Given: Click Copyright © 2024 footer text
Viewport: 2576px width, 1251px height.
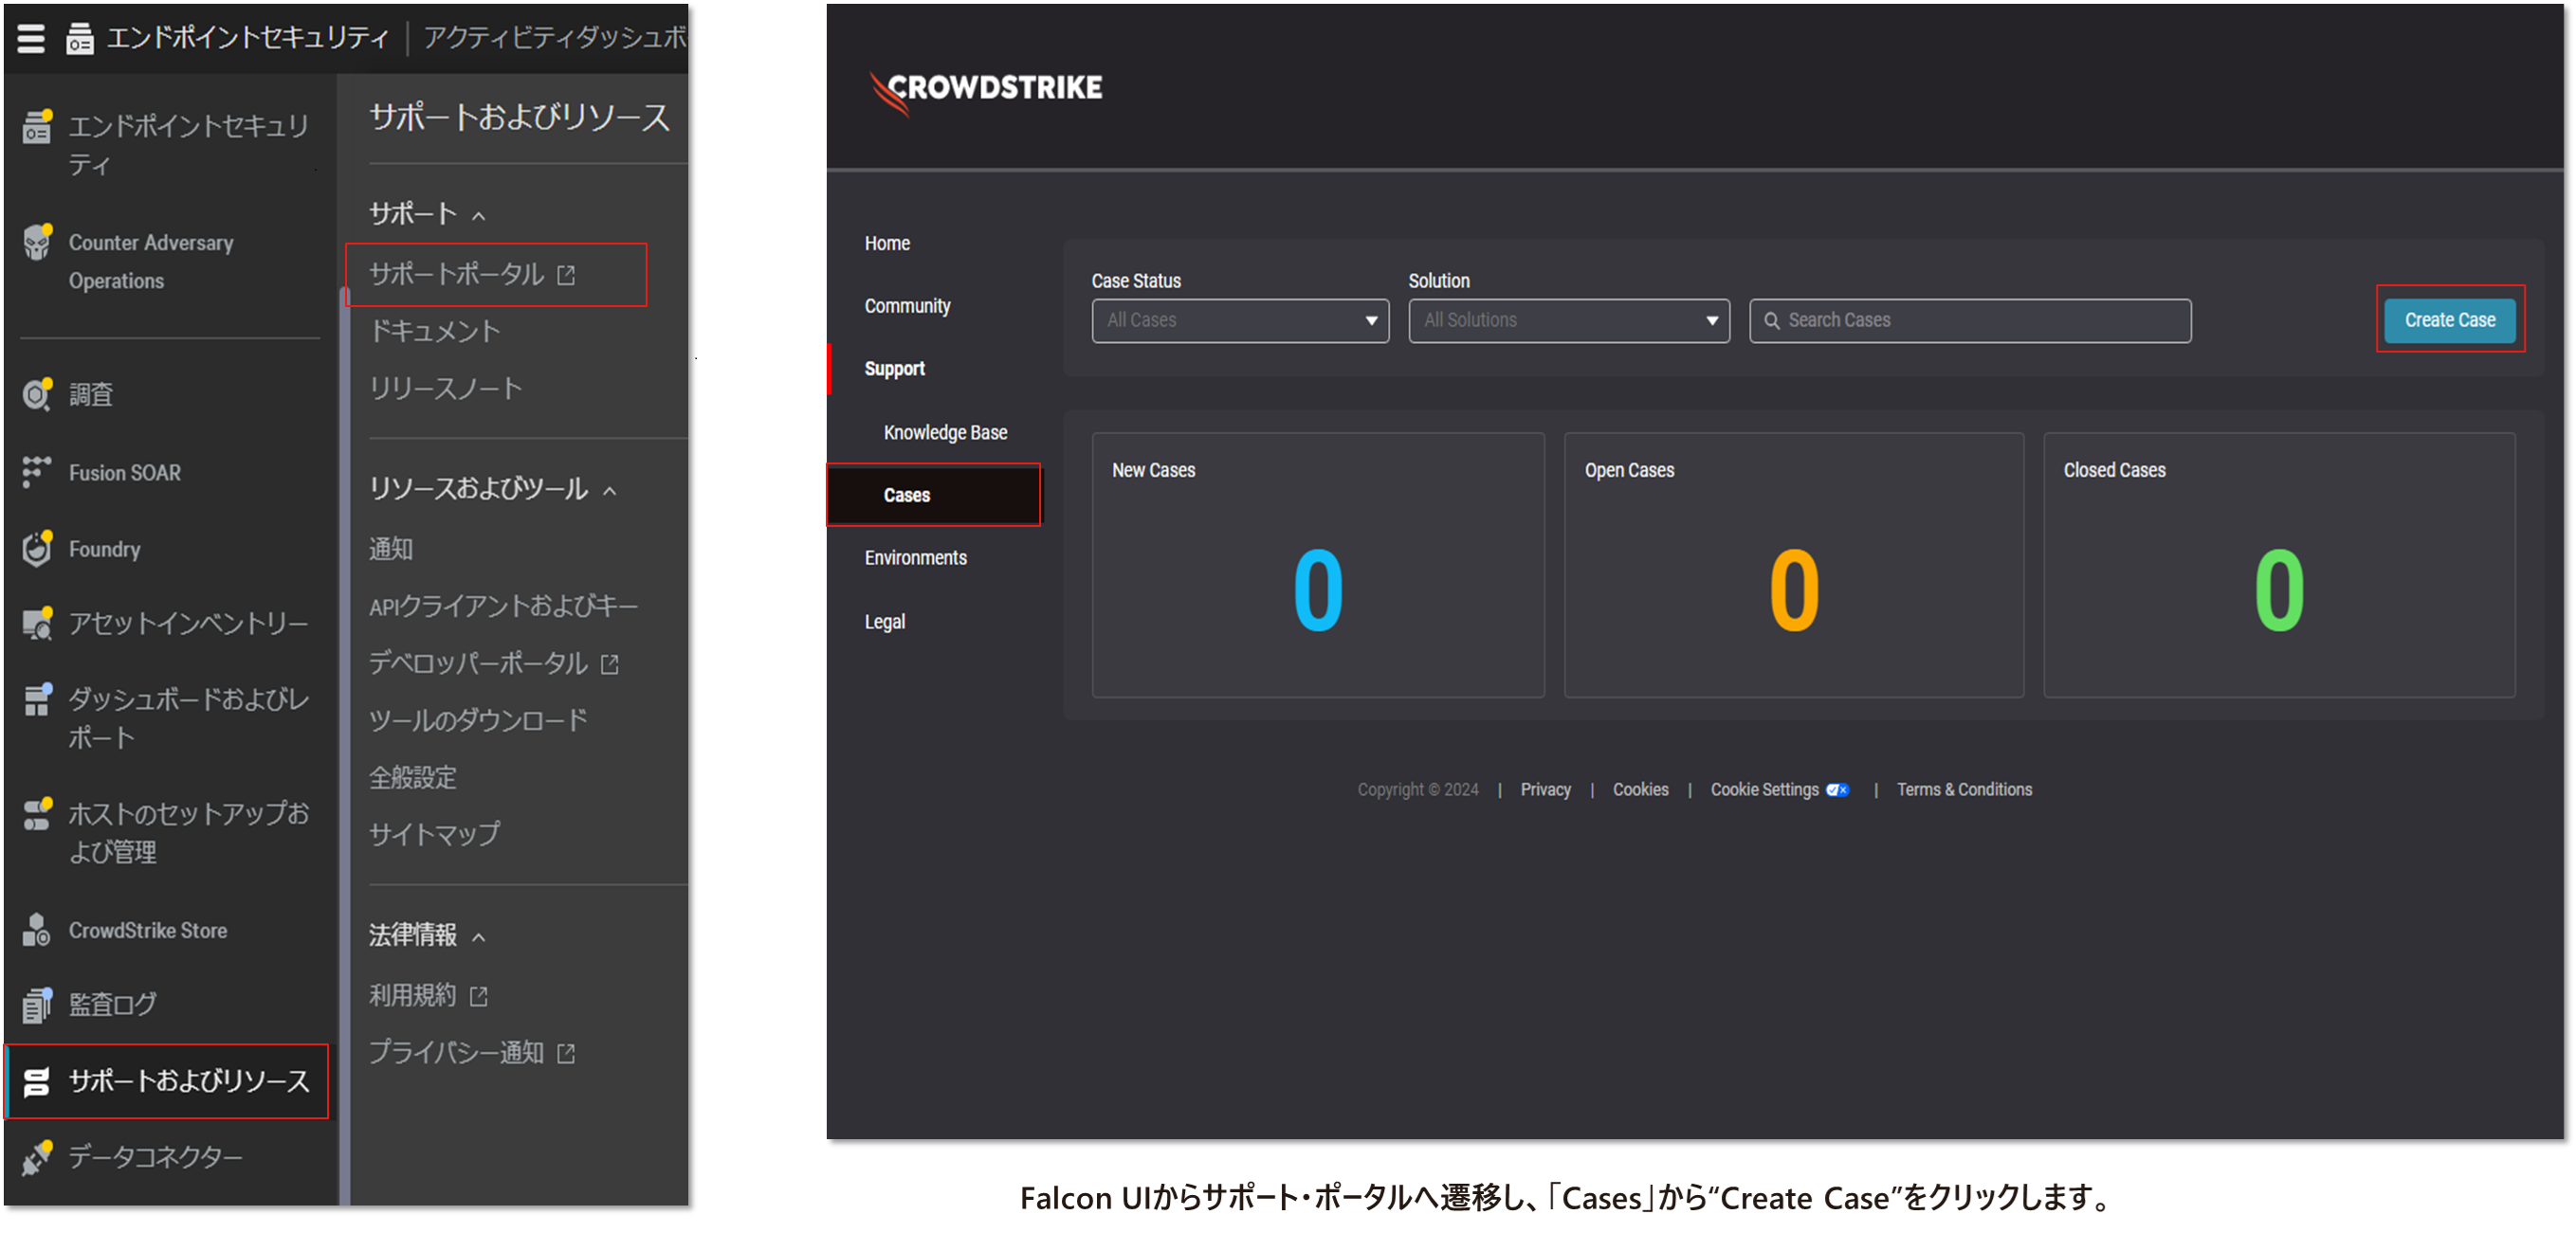Looking at the screenshot, I should (x=1417, y=790).
